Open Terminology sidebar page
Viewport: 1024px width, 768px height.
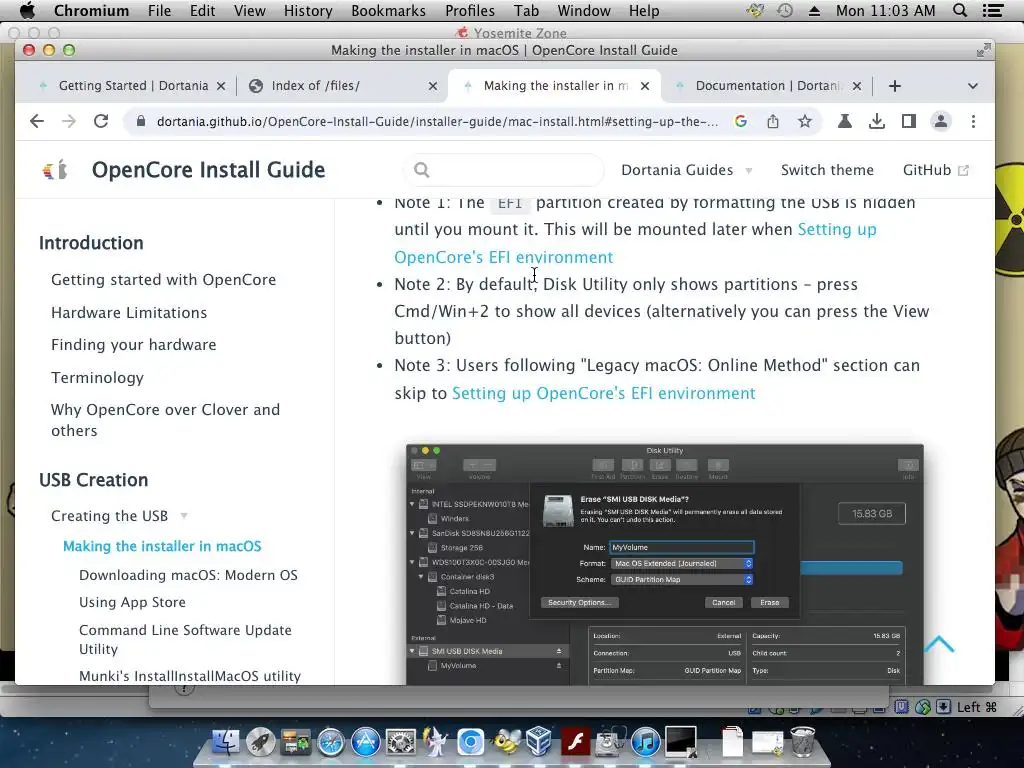(x=97, y=377)
